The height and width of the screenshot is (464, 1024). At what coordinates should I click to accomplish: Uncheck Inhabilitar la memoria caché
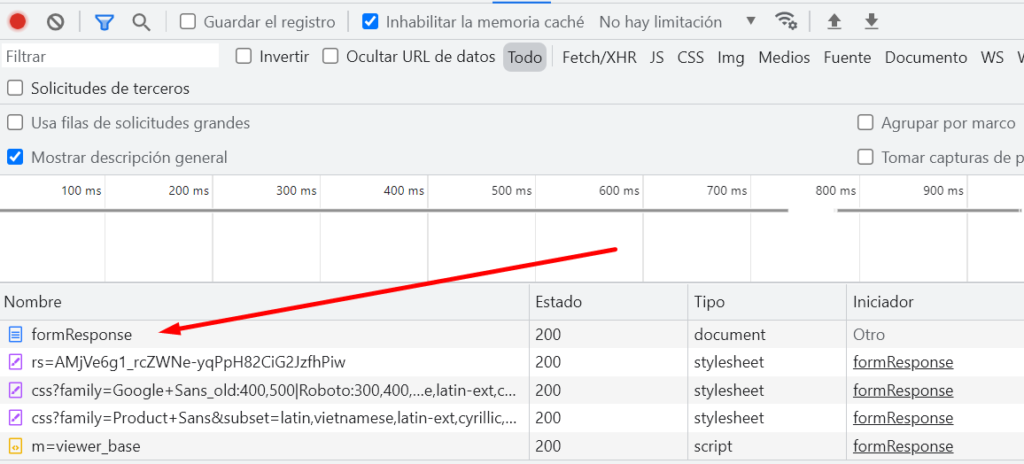370,22
